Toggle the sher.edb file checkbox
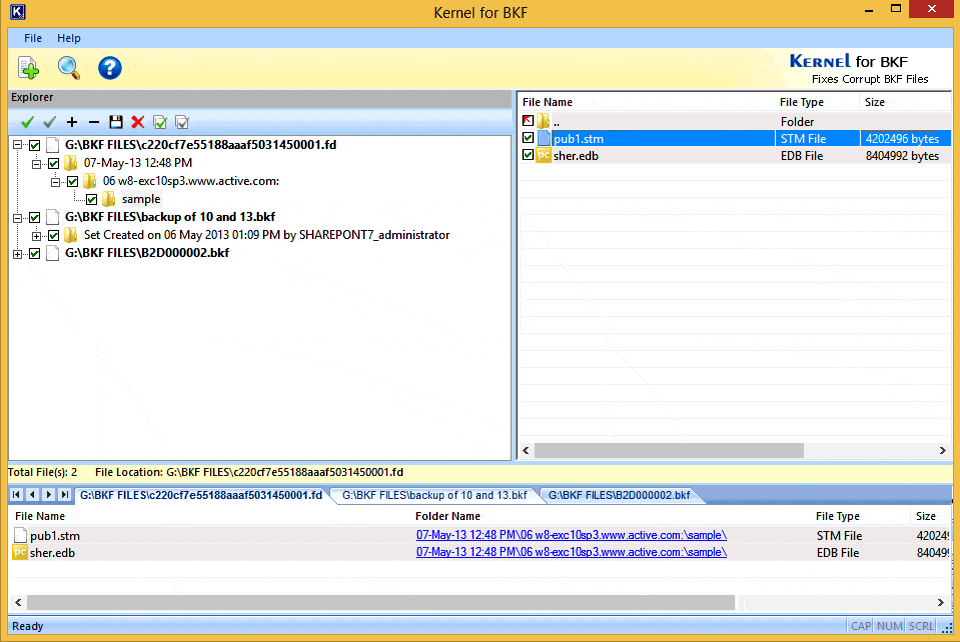 tap(528, 156)
